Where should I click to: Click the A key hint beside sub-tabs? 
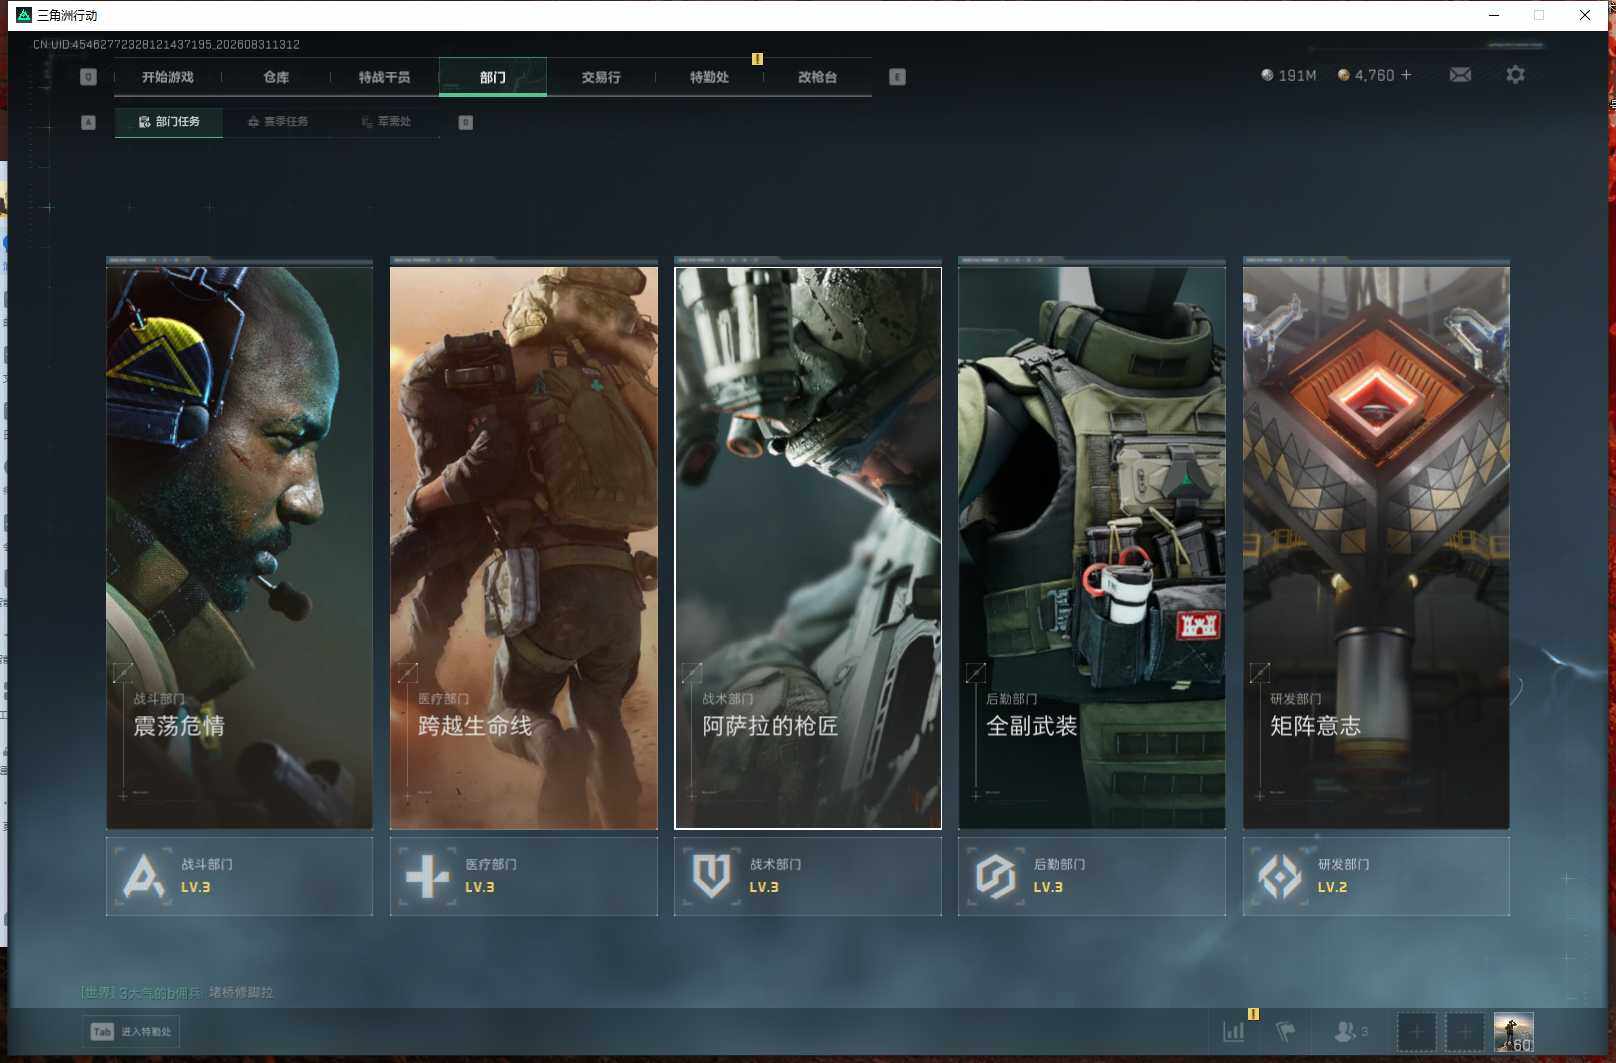point(88,122)
